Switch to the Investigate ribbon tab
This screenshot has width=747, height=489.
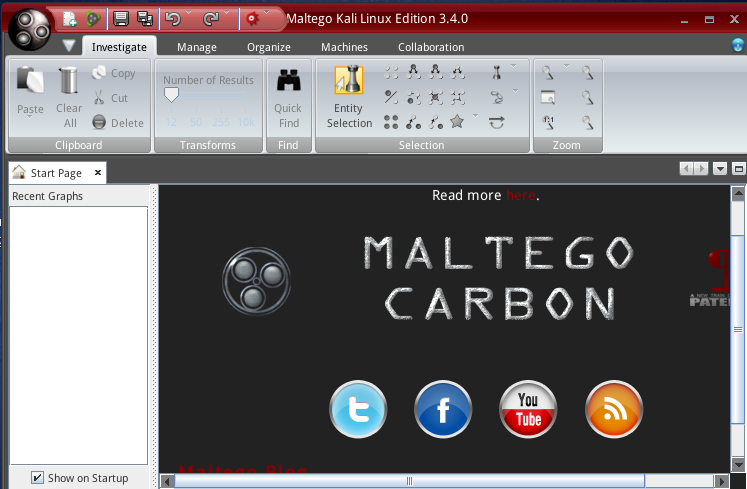(x=119, y=47)
